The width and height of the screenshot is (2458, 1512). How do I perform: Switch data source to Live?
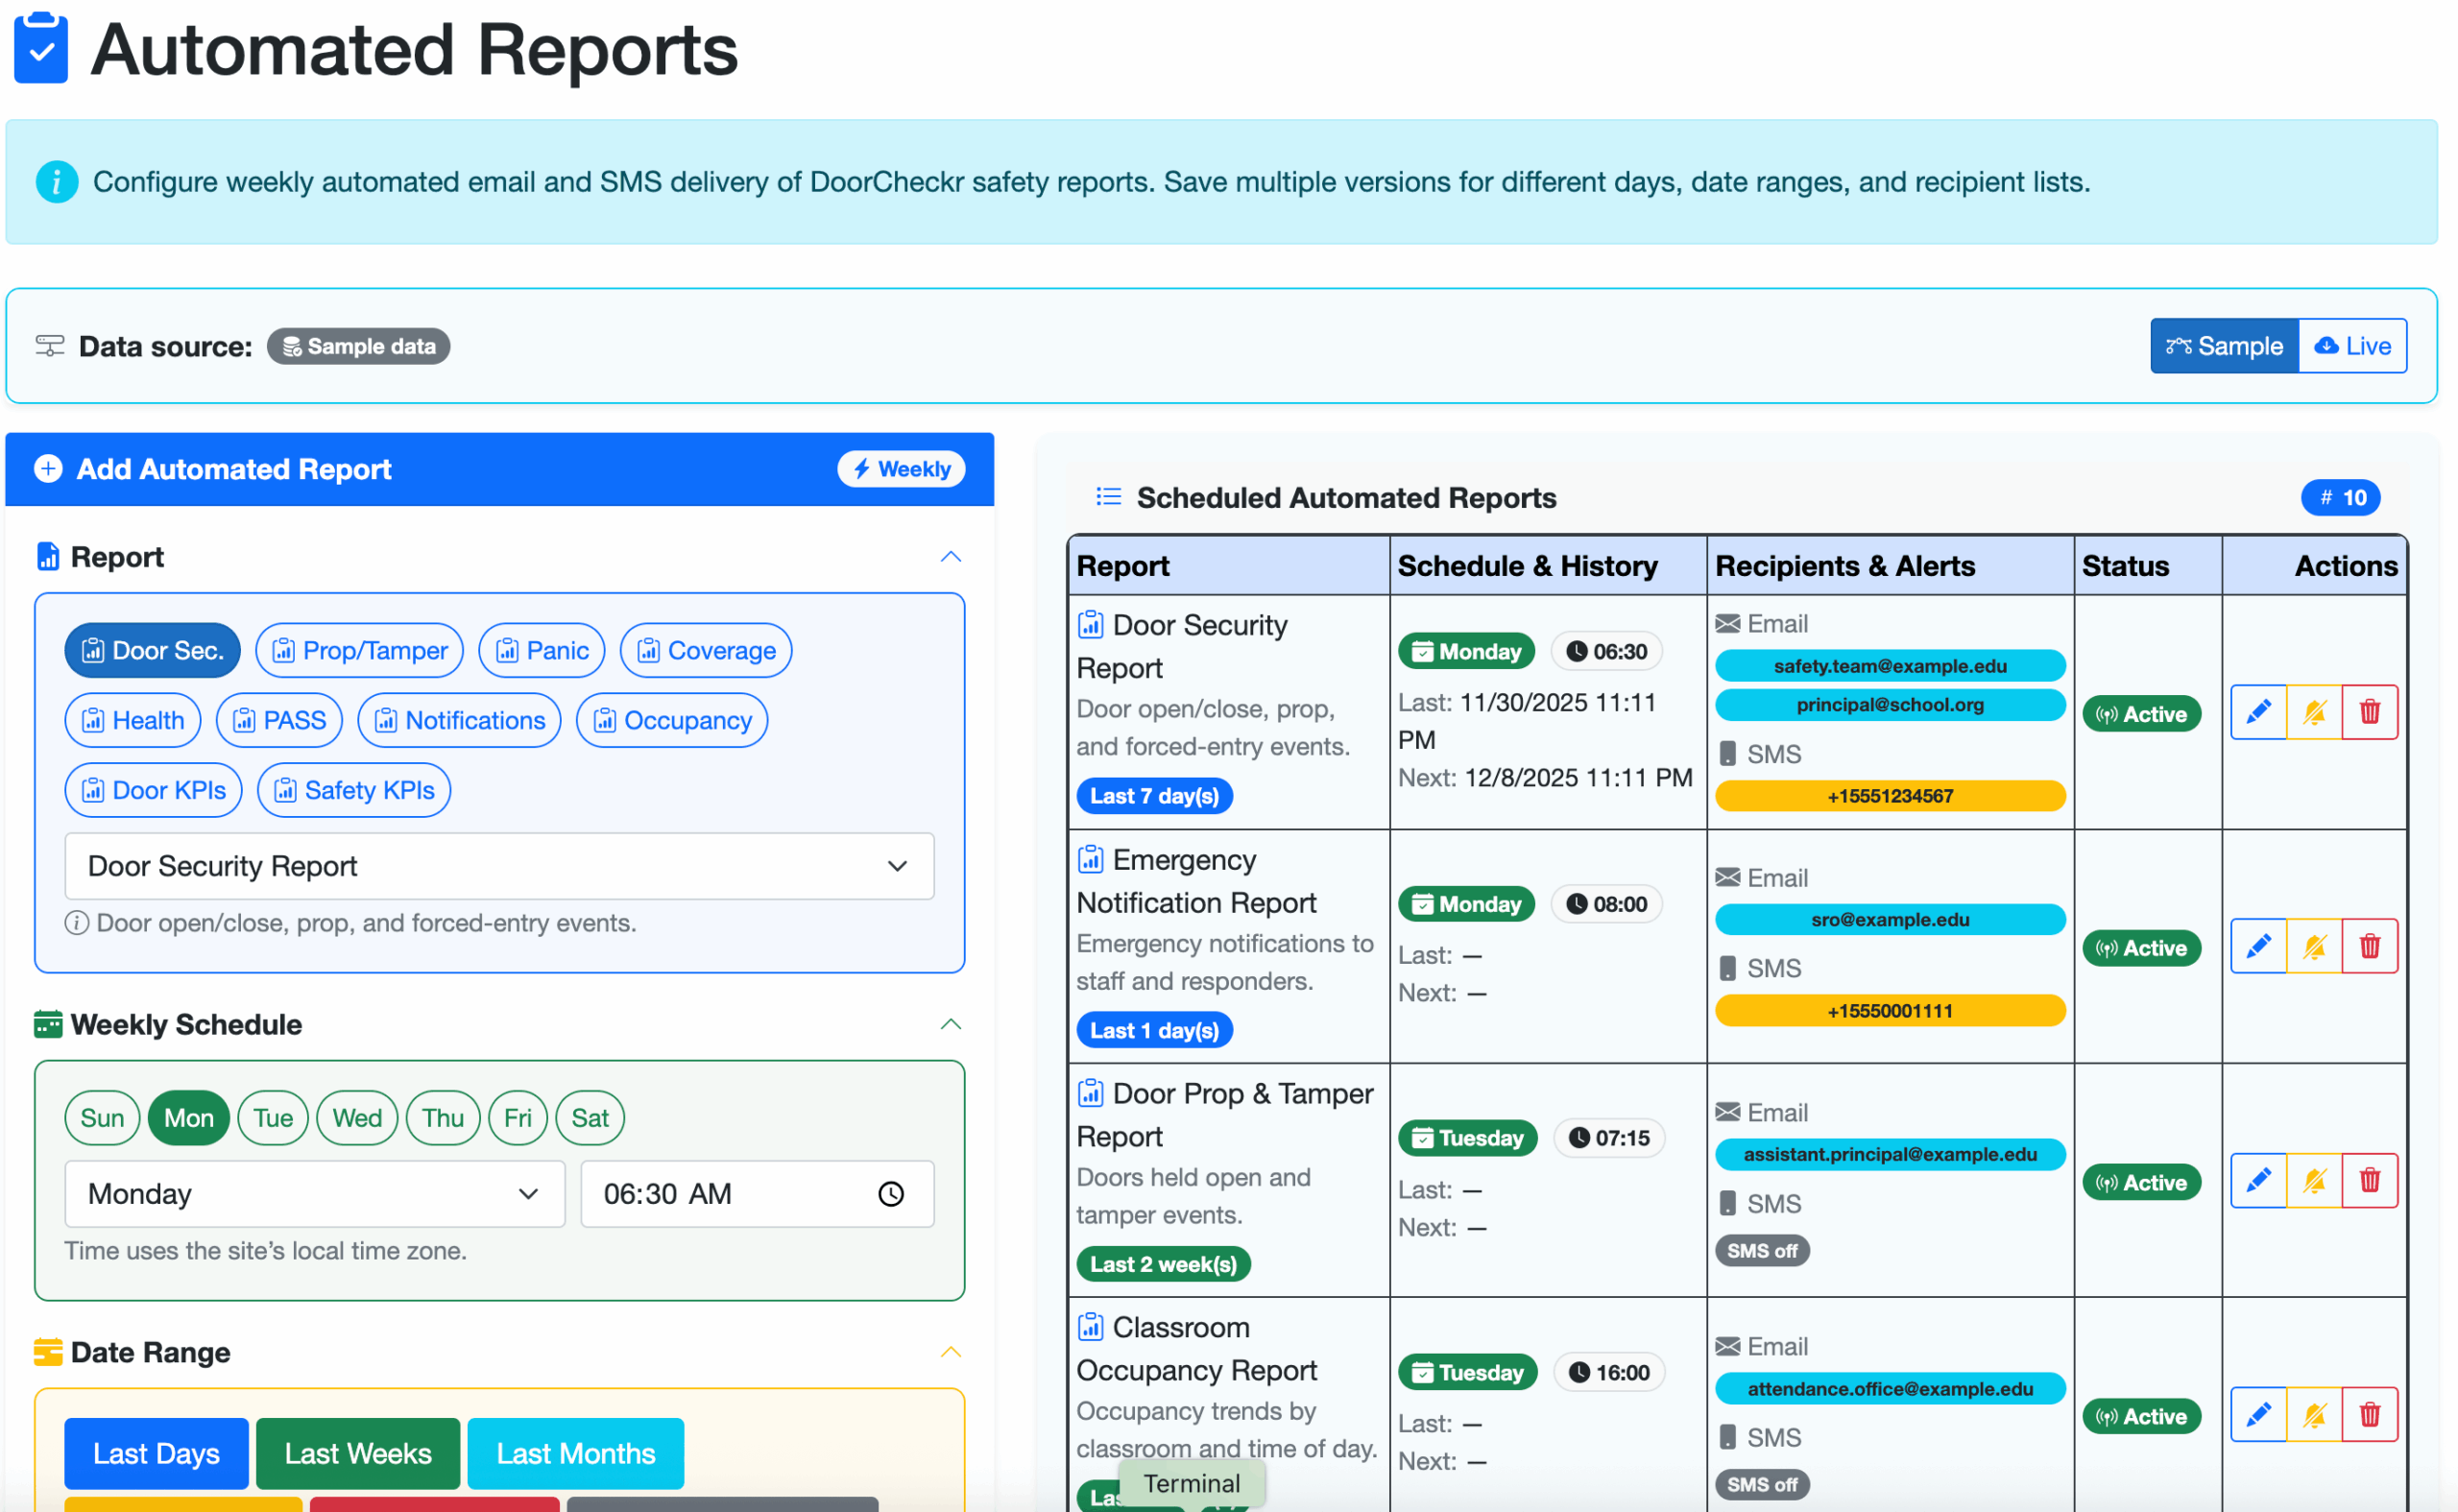click(2353, 346)
